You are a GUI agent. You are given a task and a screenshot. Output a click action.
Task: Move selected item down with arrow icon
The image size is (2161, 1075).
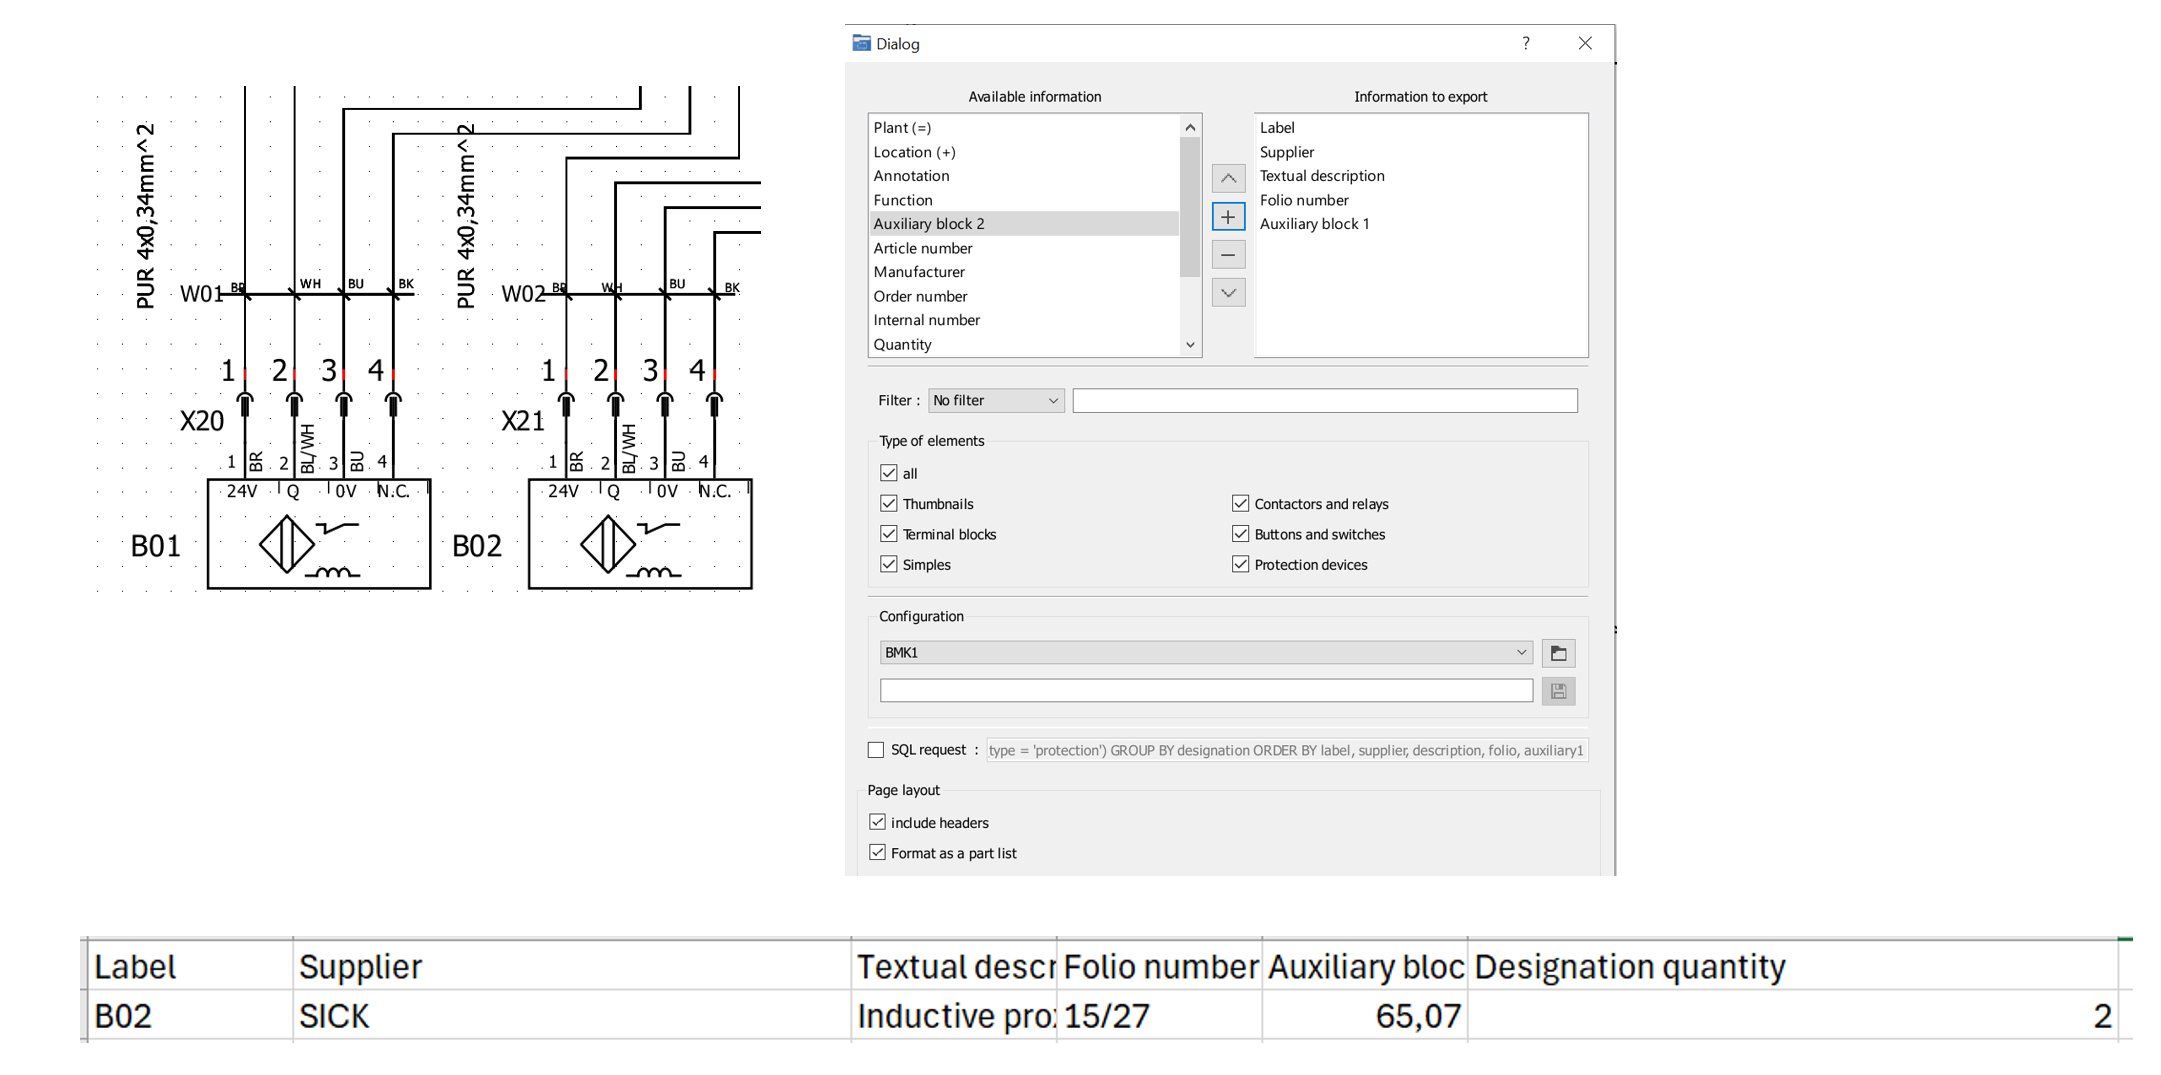tap(1228, 293)
